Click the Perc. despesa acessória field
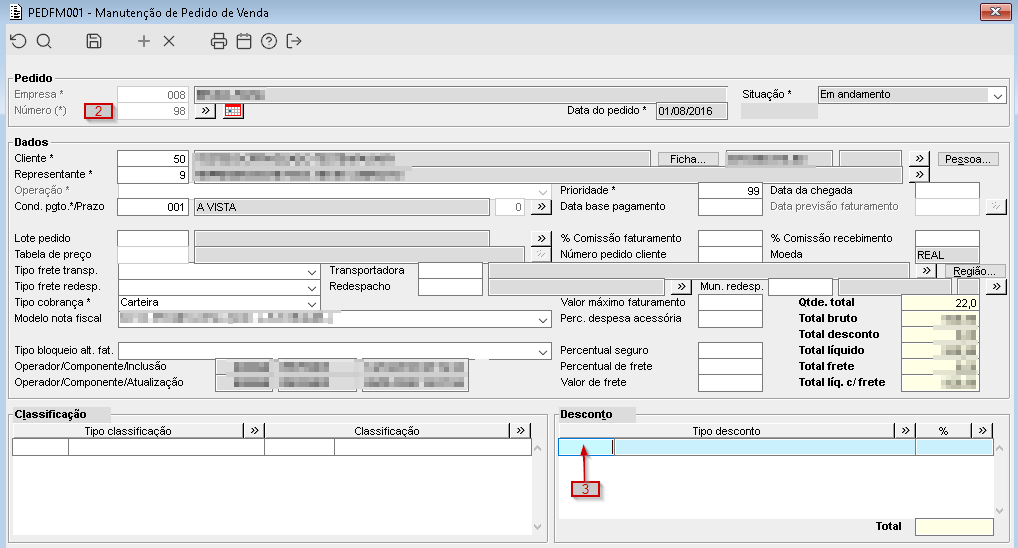The height and width of the screenshot is (548, 1018). pyautogui.click(x=730, y=319)
